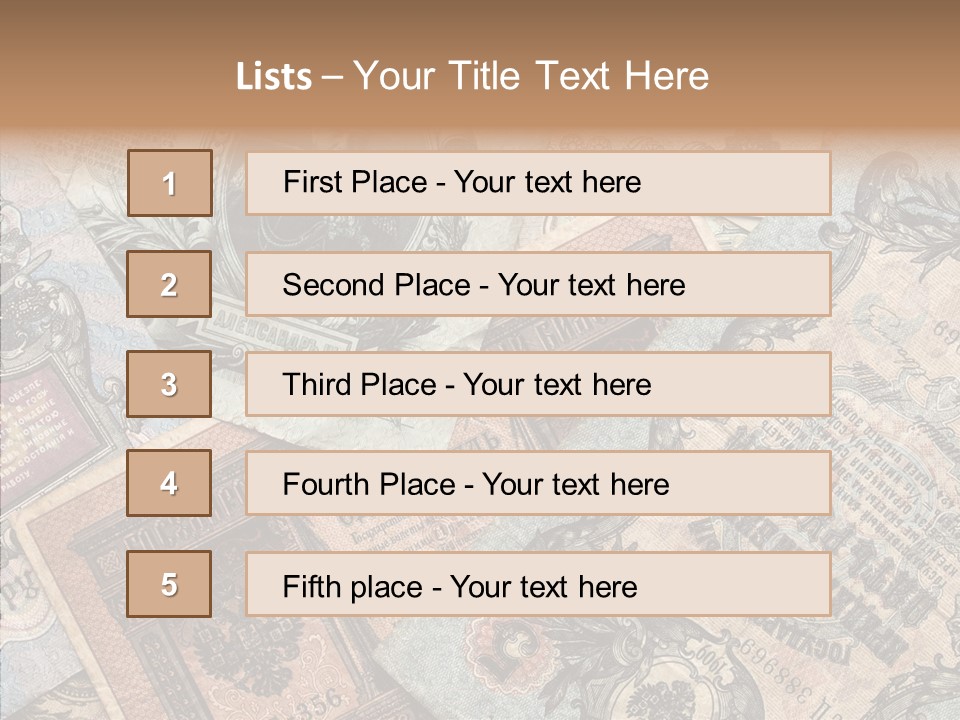960x720 pixels.
Task: Select the number 2 box
Action: pos(169,284)
